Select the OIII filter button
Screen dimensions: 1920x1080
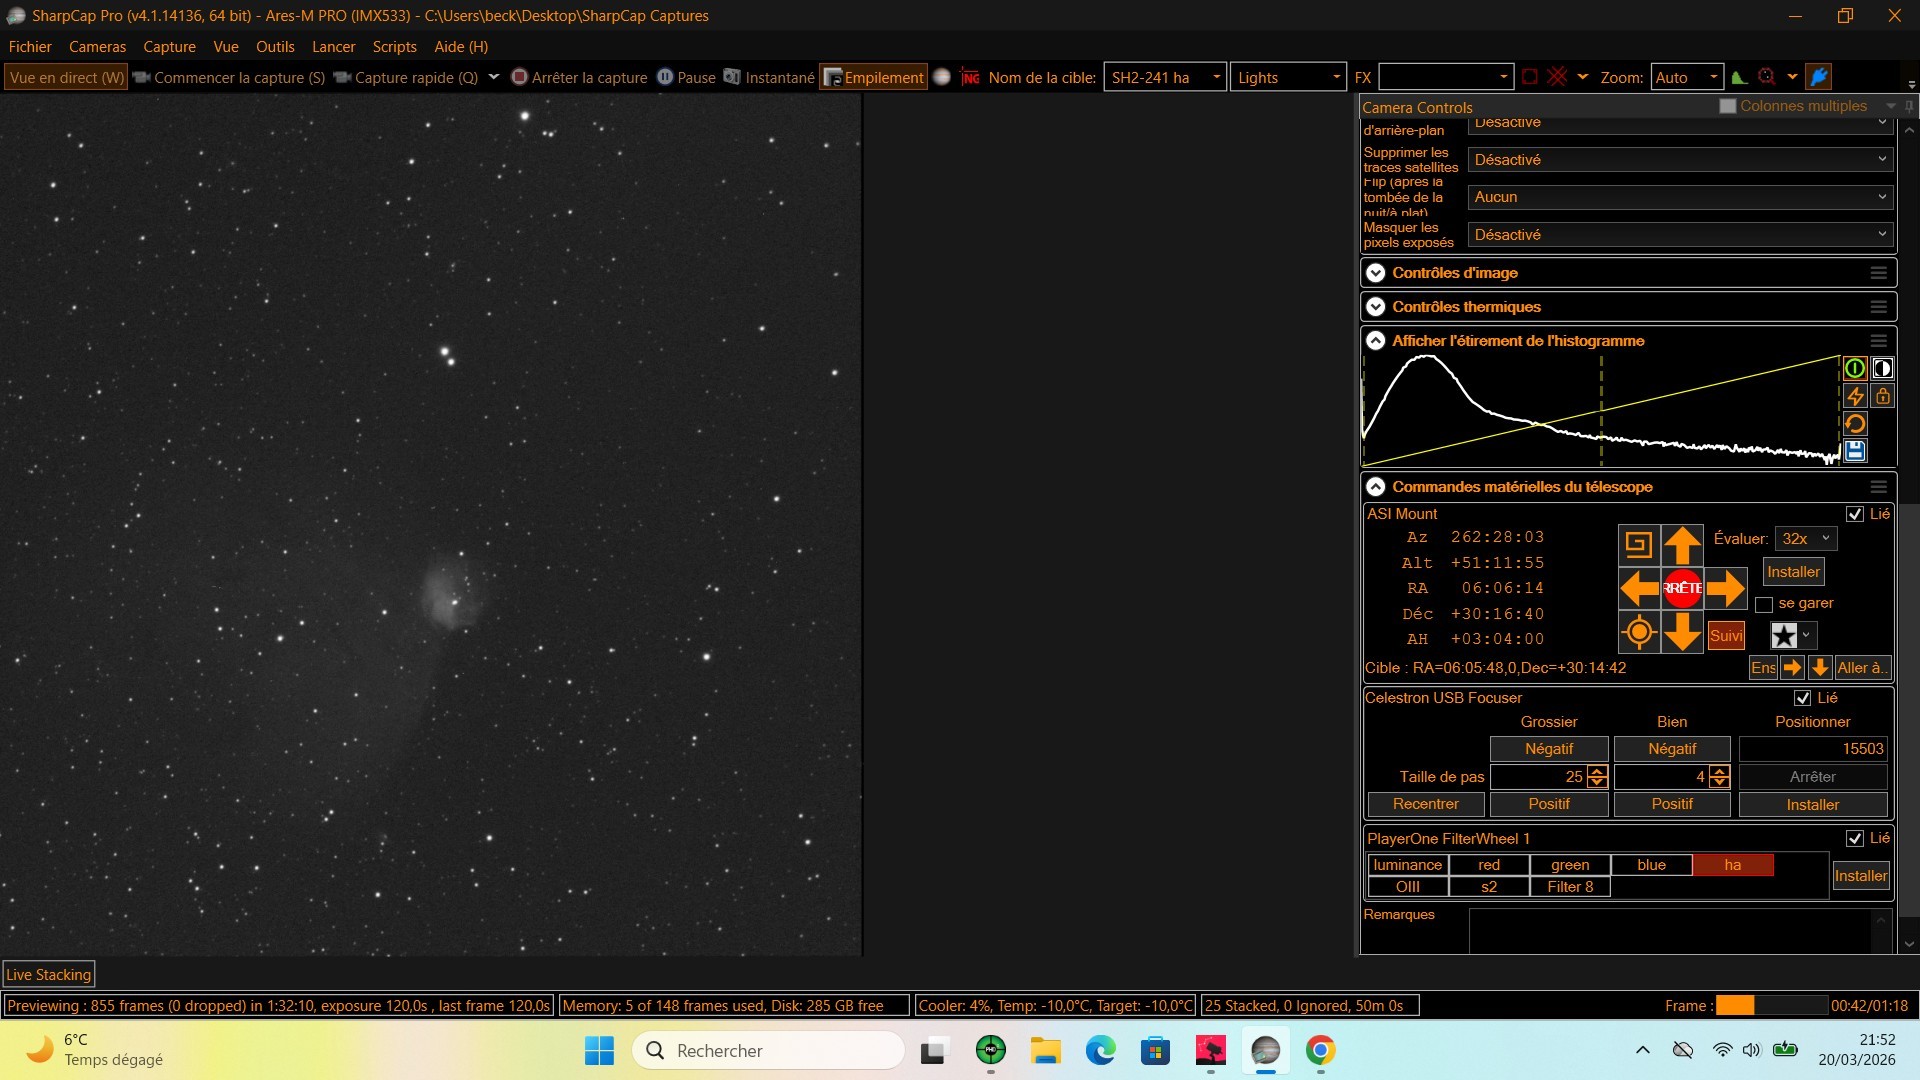(1407, 887)
